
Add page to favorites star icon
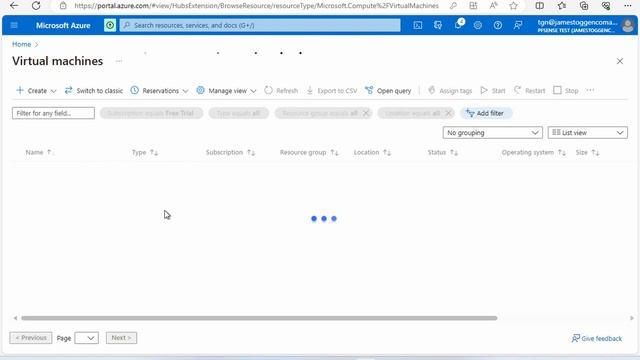point(513,6)
